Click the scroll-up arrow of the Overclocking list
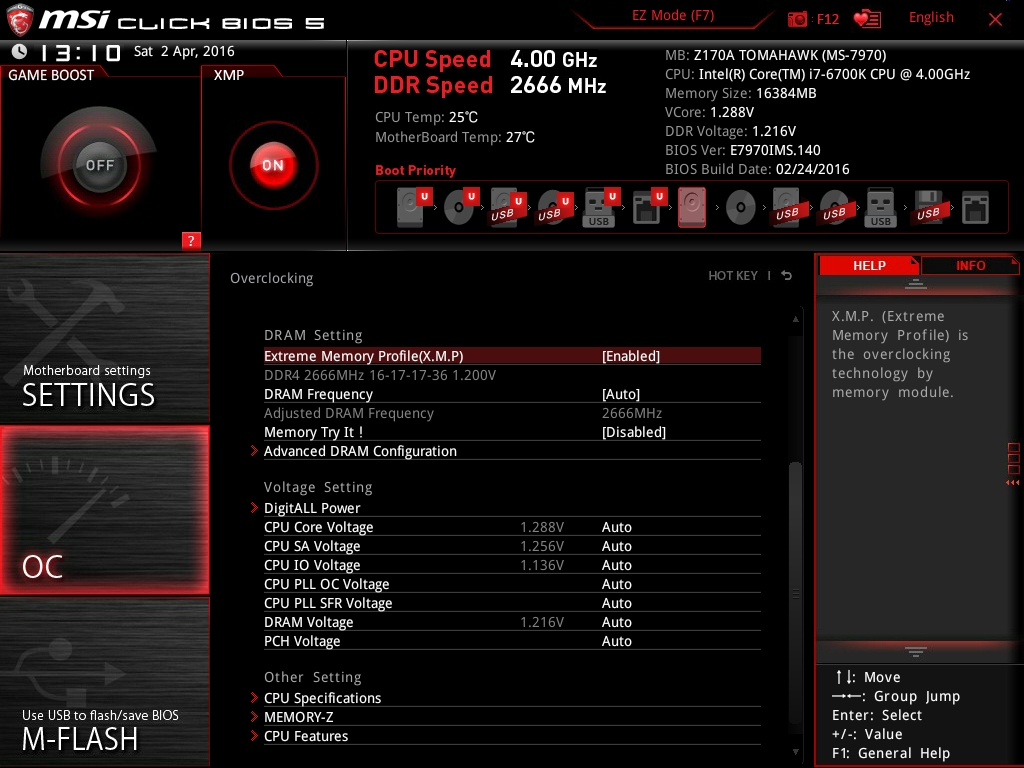The width and height of the screenshot is (1024, 768). 795,319
